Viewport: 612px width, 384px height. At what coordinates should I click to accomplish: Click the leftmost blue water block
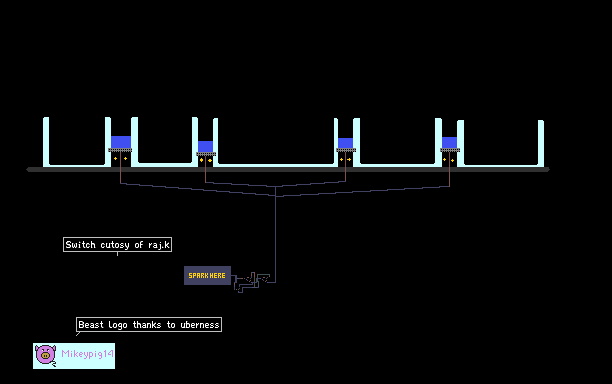[x=121, y=142]
